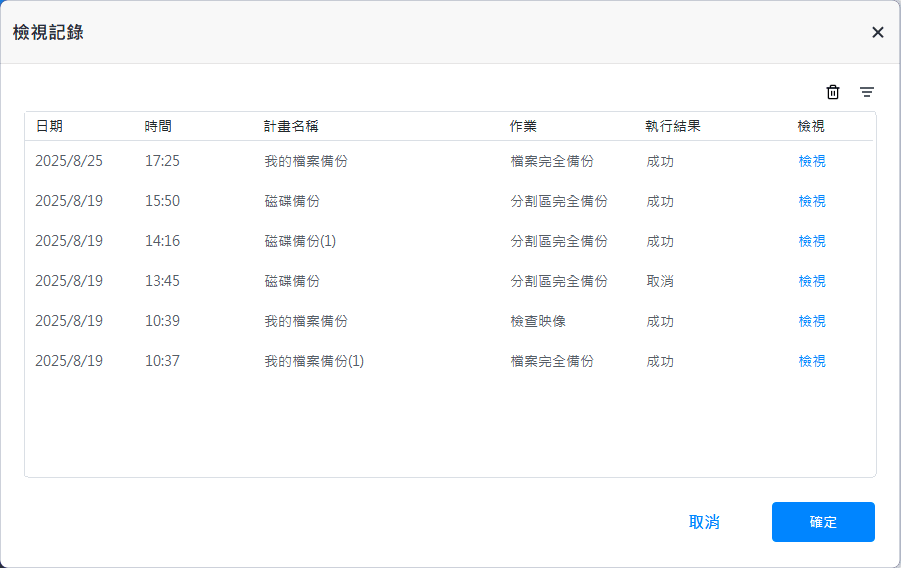Click the 時間 column header

[158, 126]
